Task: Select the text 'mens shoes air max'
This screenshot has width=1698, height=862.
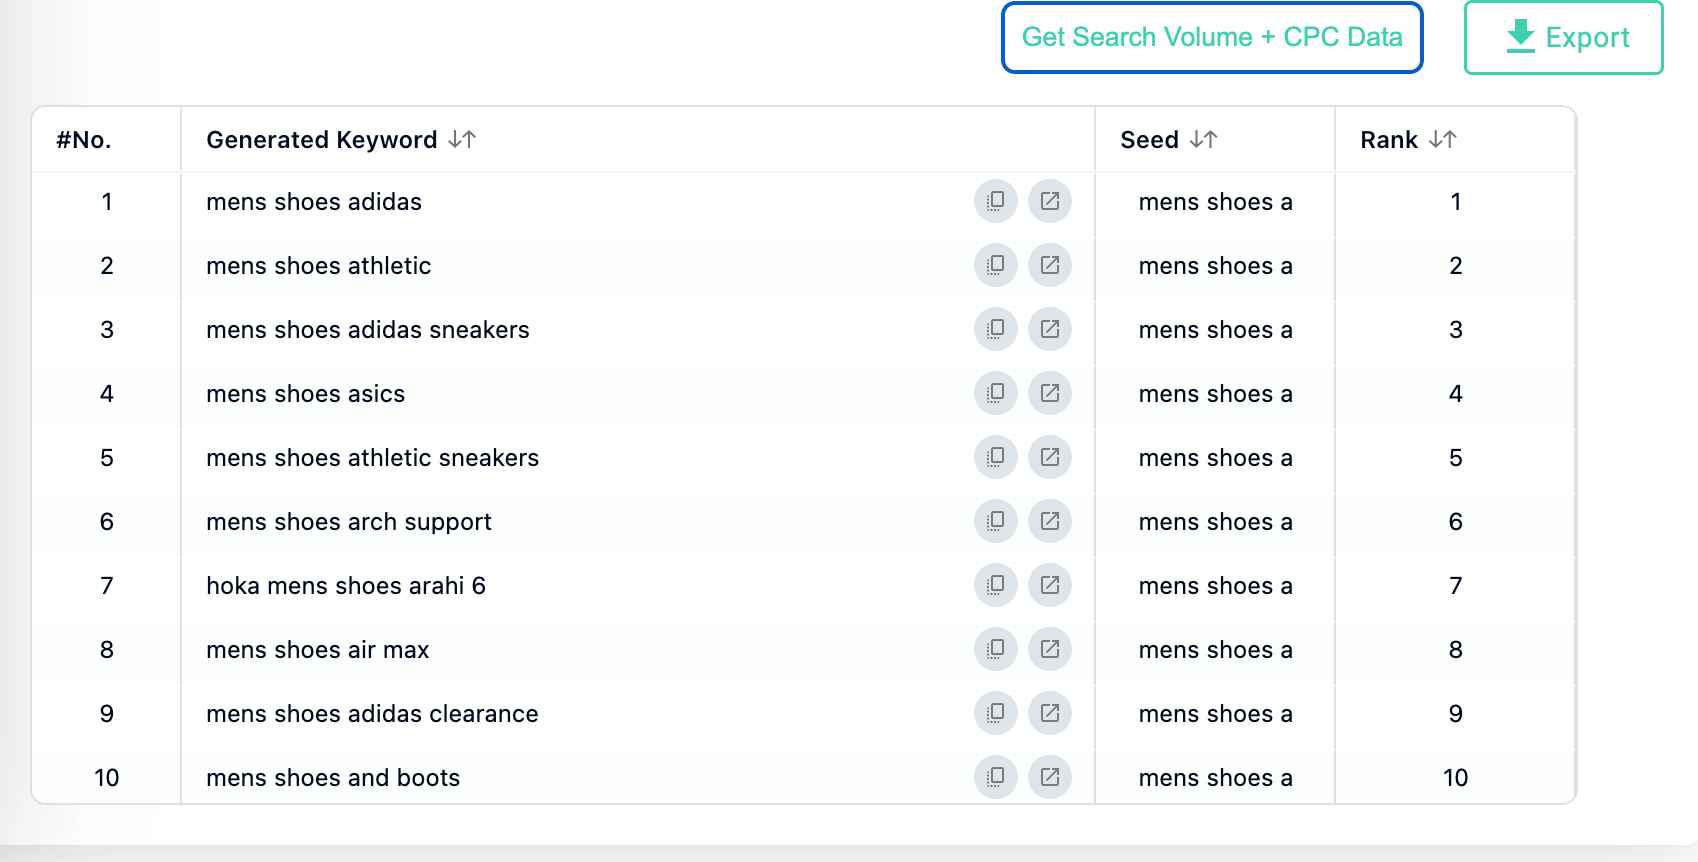Action: [318, 650]
